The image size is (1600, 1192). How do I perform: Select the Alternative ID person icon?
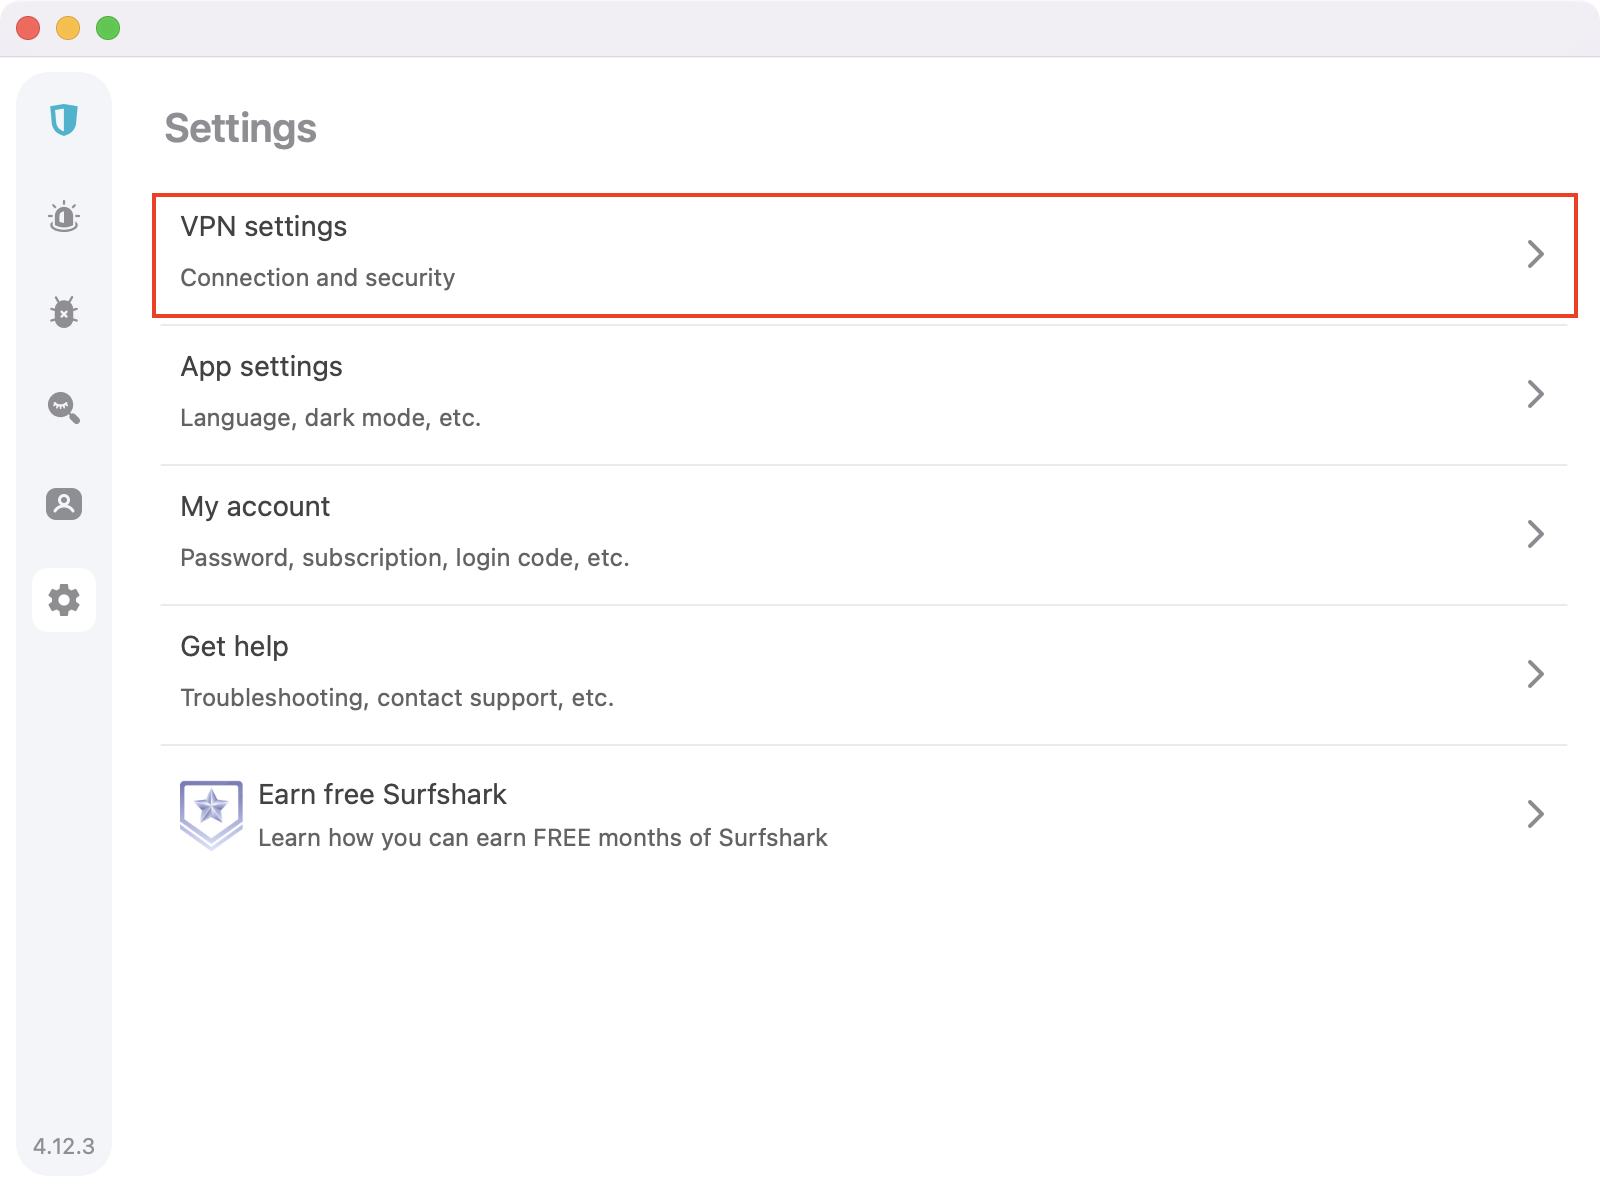click(64, 504)
